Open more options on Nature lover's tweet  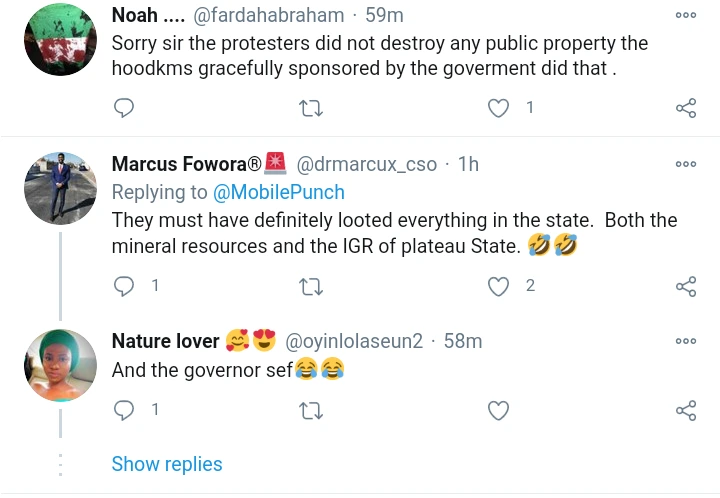[686, 341]
